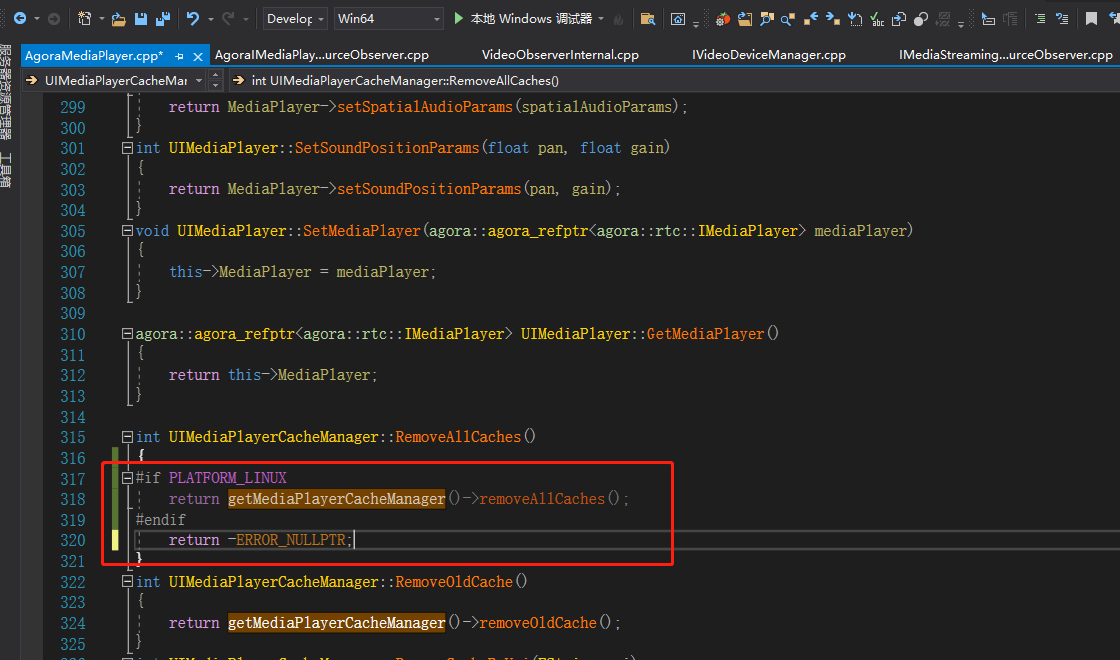This screenshot has height=660, width=1120.
Task: Click the Find in Current Document icon
Action: tap(786, 18)
